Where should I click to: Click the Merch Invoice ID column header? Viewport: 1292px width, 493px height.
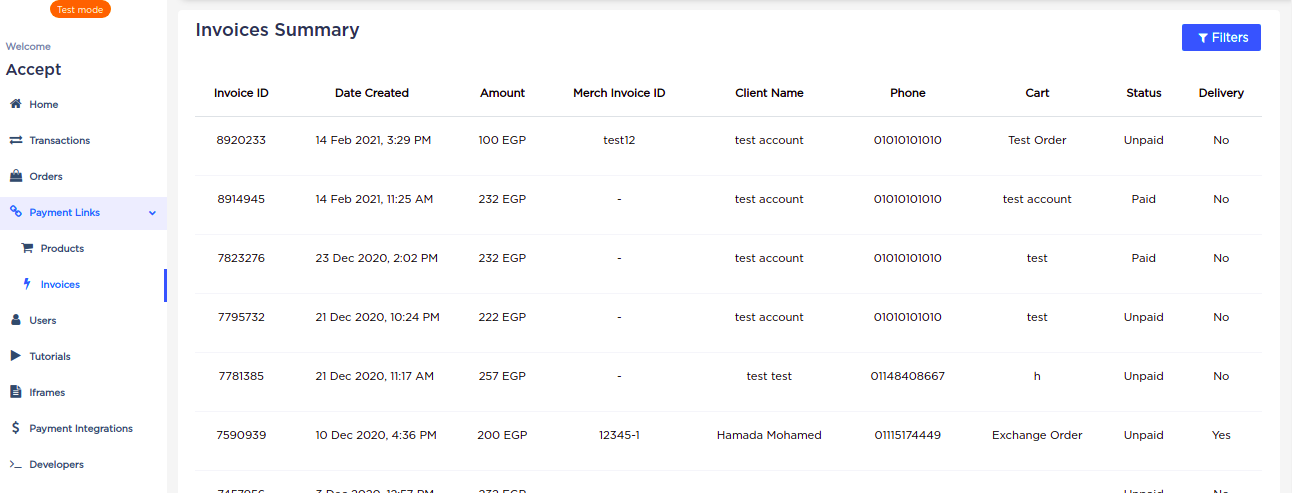pos(619,93)
